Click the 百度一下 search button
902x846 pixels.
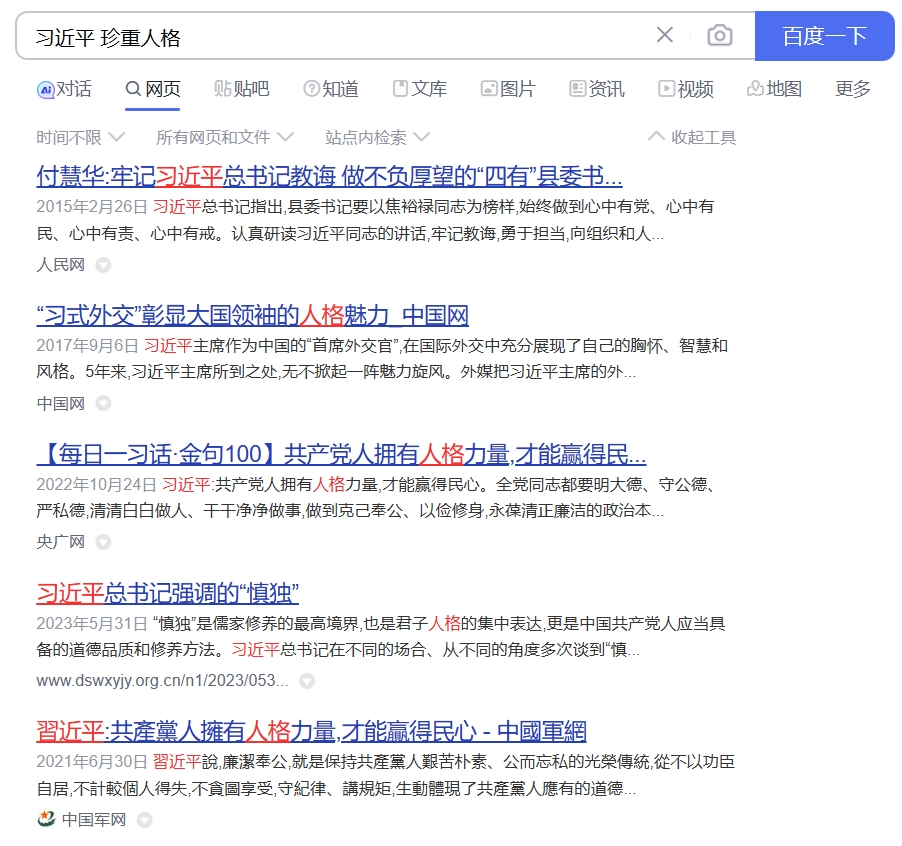tap(824, 36)
